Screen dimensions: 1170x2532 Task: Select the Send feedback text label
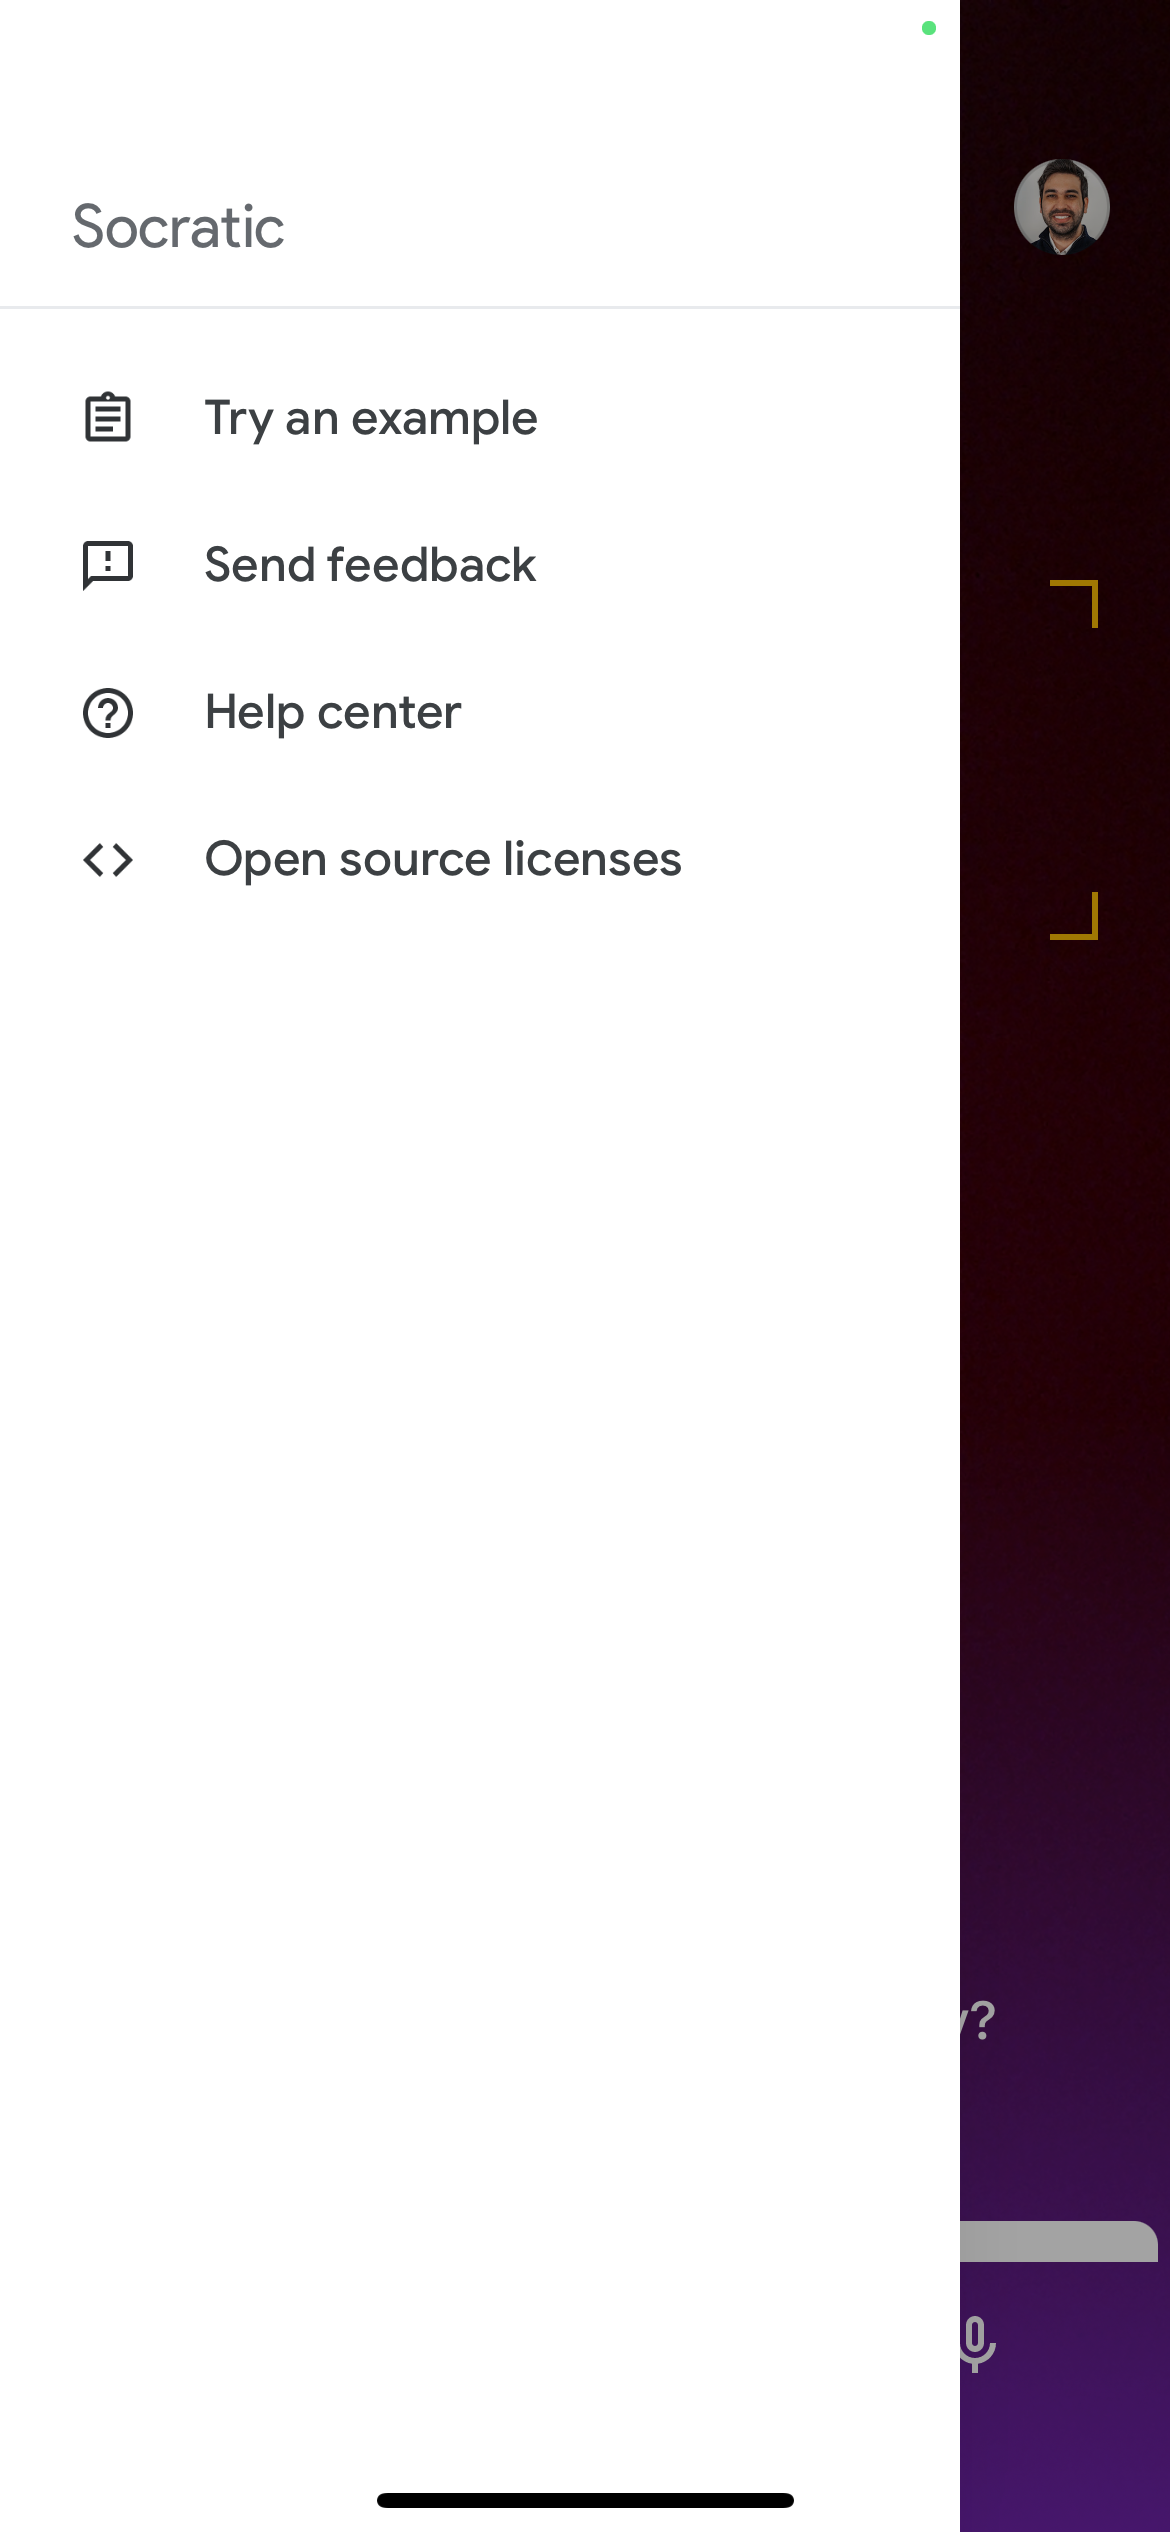click(370, 565)
